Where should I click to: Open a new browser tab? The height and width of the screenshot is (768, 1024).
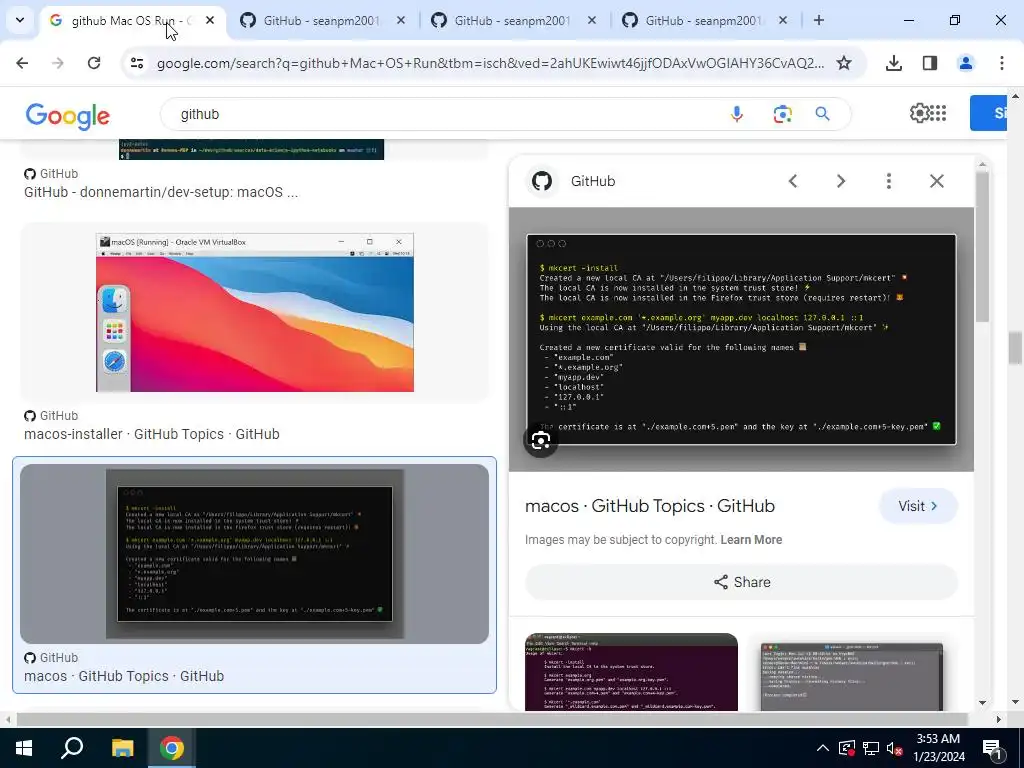pos(819,20)
